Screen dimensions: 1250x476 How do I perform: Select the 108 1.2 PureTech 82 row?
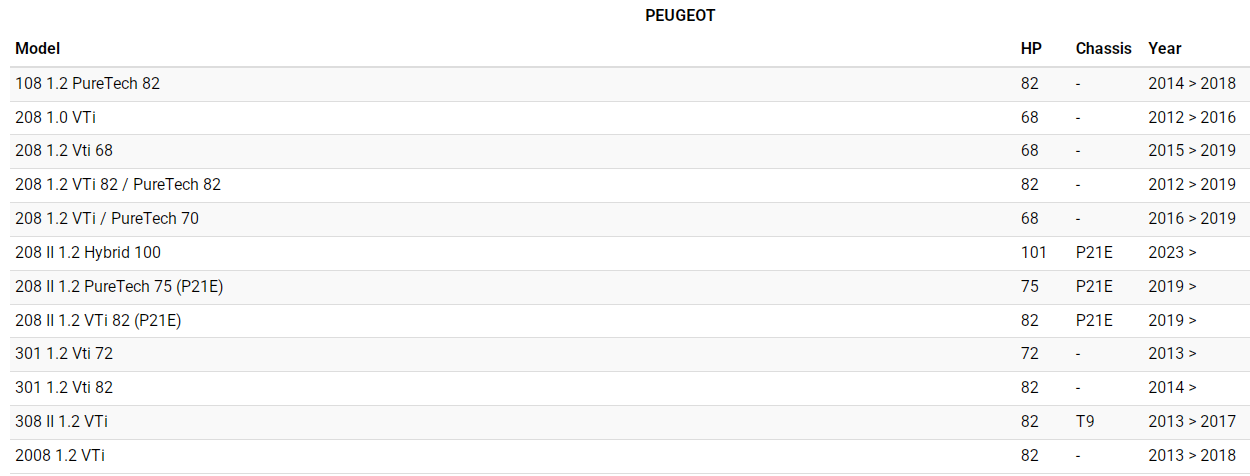click(88, 84)
